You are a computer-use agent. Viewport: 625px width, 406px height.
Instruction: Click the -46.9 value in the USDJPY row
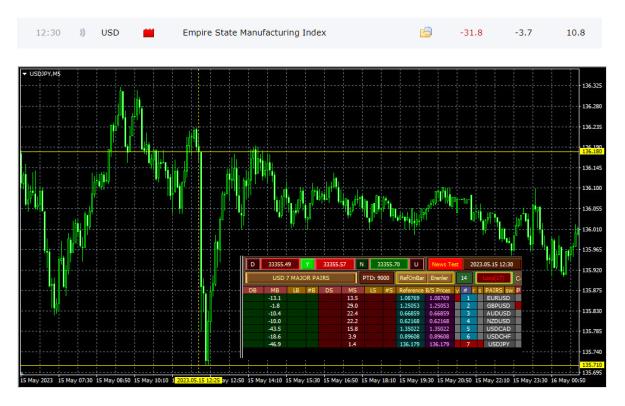tap(275, 344)
